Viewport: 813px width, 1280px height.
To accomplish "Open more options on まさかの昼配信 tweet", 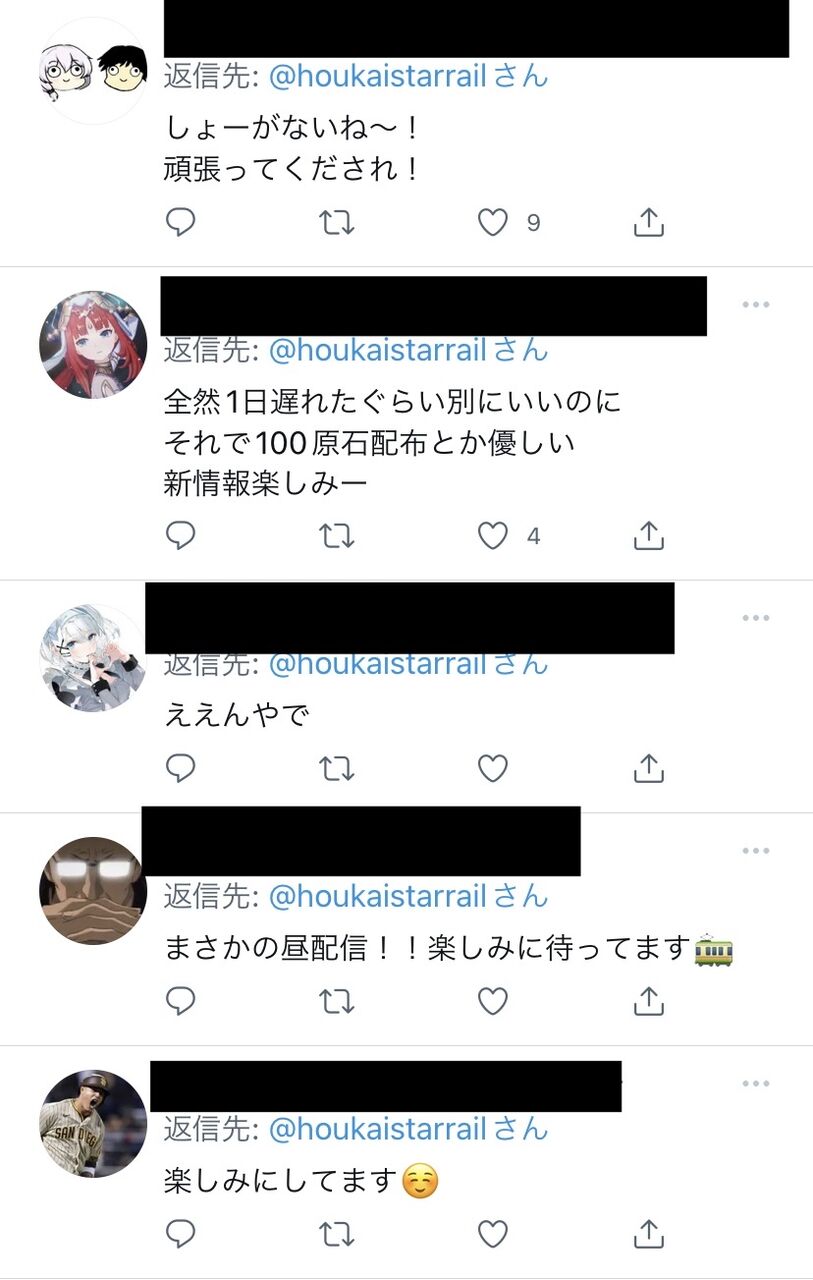I will (x=756, y=850).
